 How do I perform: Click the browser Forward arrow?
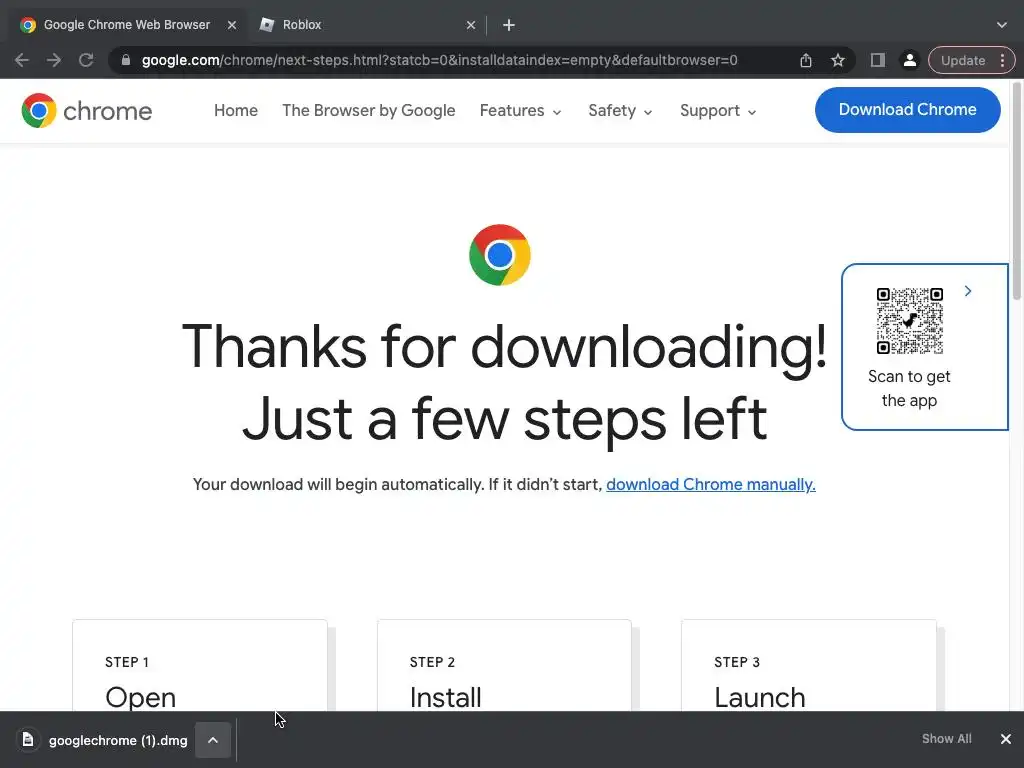54,60
